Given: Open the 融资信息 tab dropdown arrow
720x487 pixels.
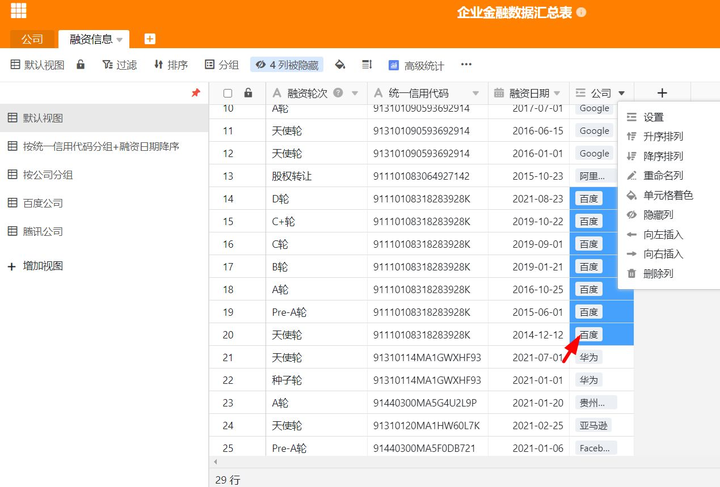Looking at the screenshot, I should coord(119,40).
